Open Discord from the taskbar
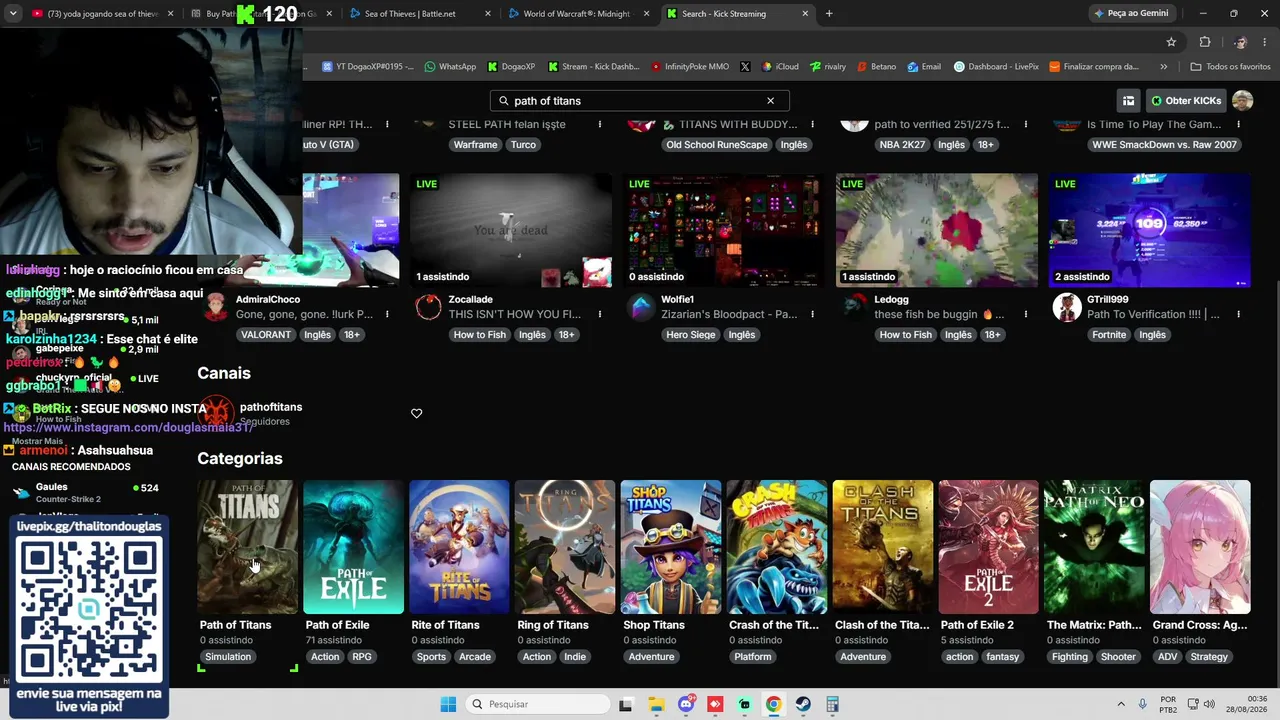Image resolution: width=1280 pixels, height=720 pixels. [x=685, y=704]
